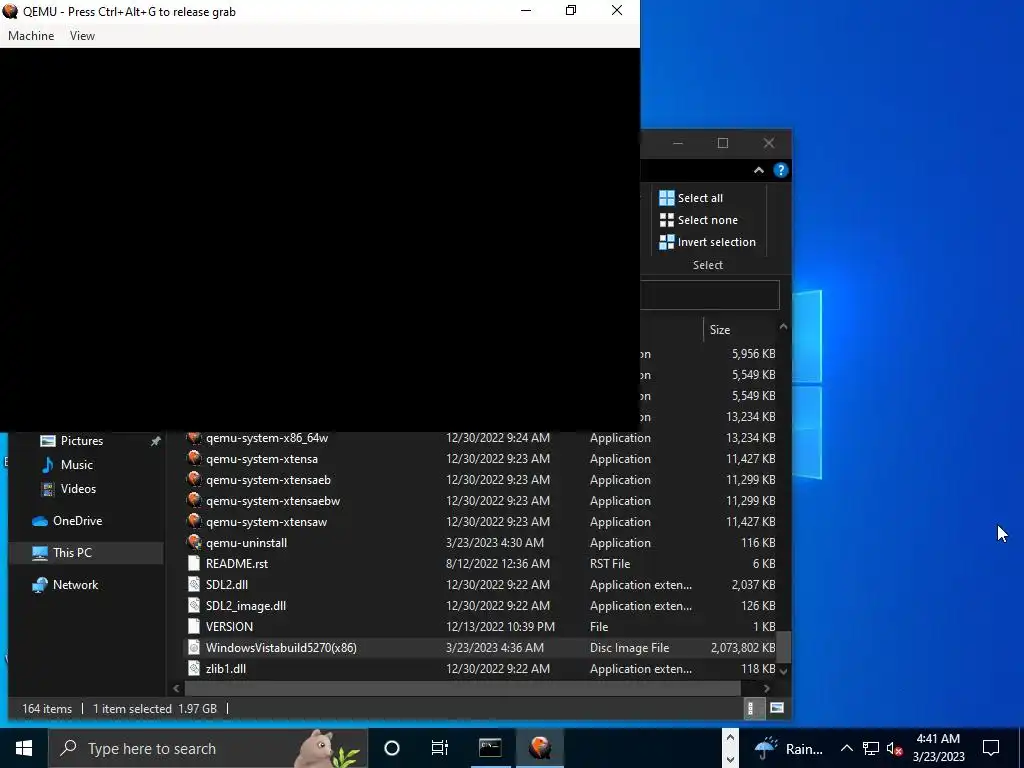Screen dimensions: 1024x768
Task: Open Videos in the navigation pane
Action: pos(78,488)
